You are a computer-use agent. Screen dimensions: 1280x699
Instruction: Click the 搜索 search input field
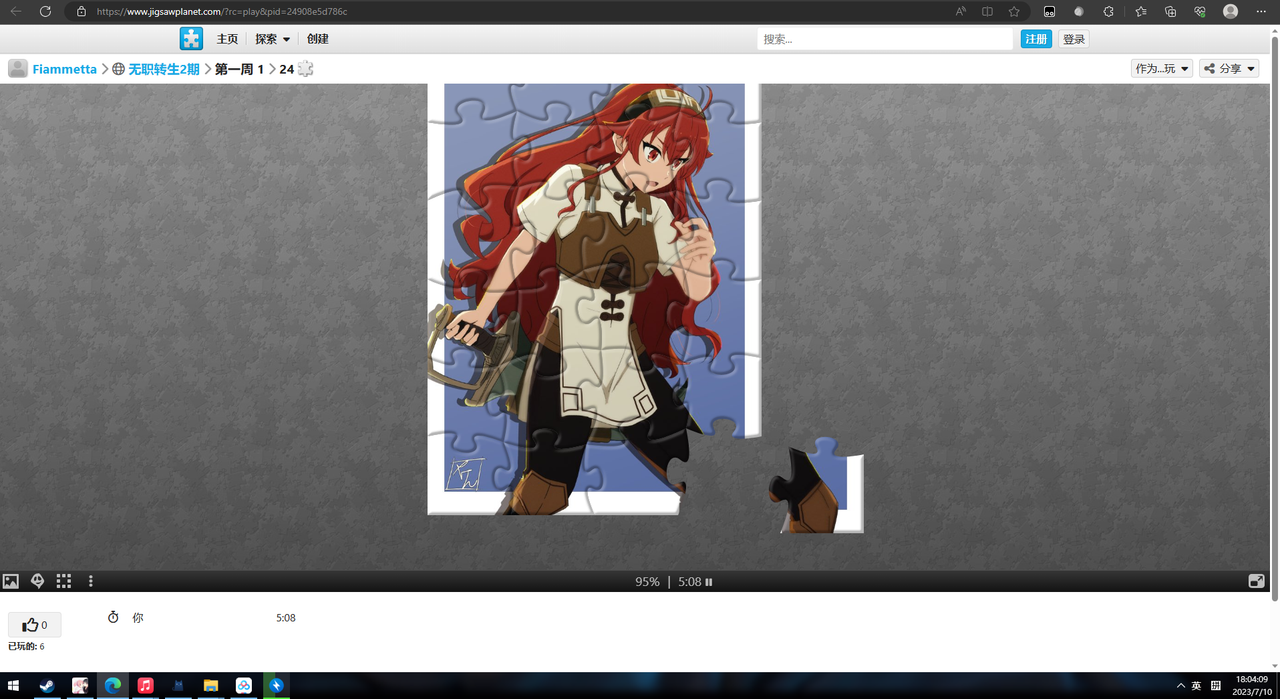tap(885, 39)
